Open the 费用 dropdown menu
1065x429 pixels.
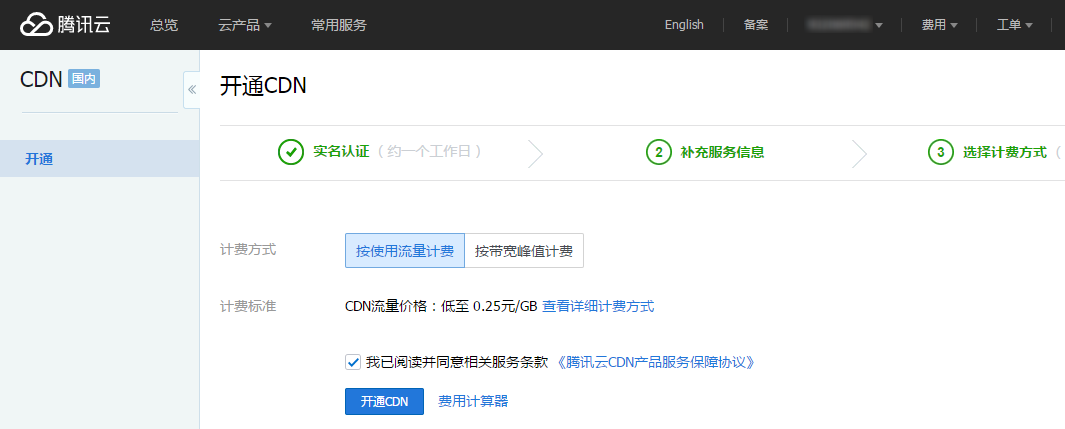939,25
